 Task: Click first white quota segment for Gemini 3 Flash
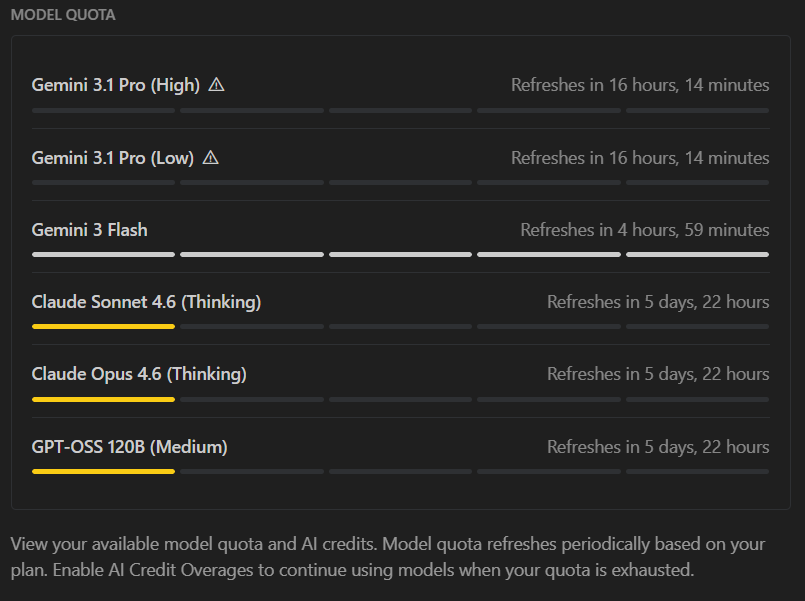click(x=103, y=255)
